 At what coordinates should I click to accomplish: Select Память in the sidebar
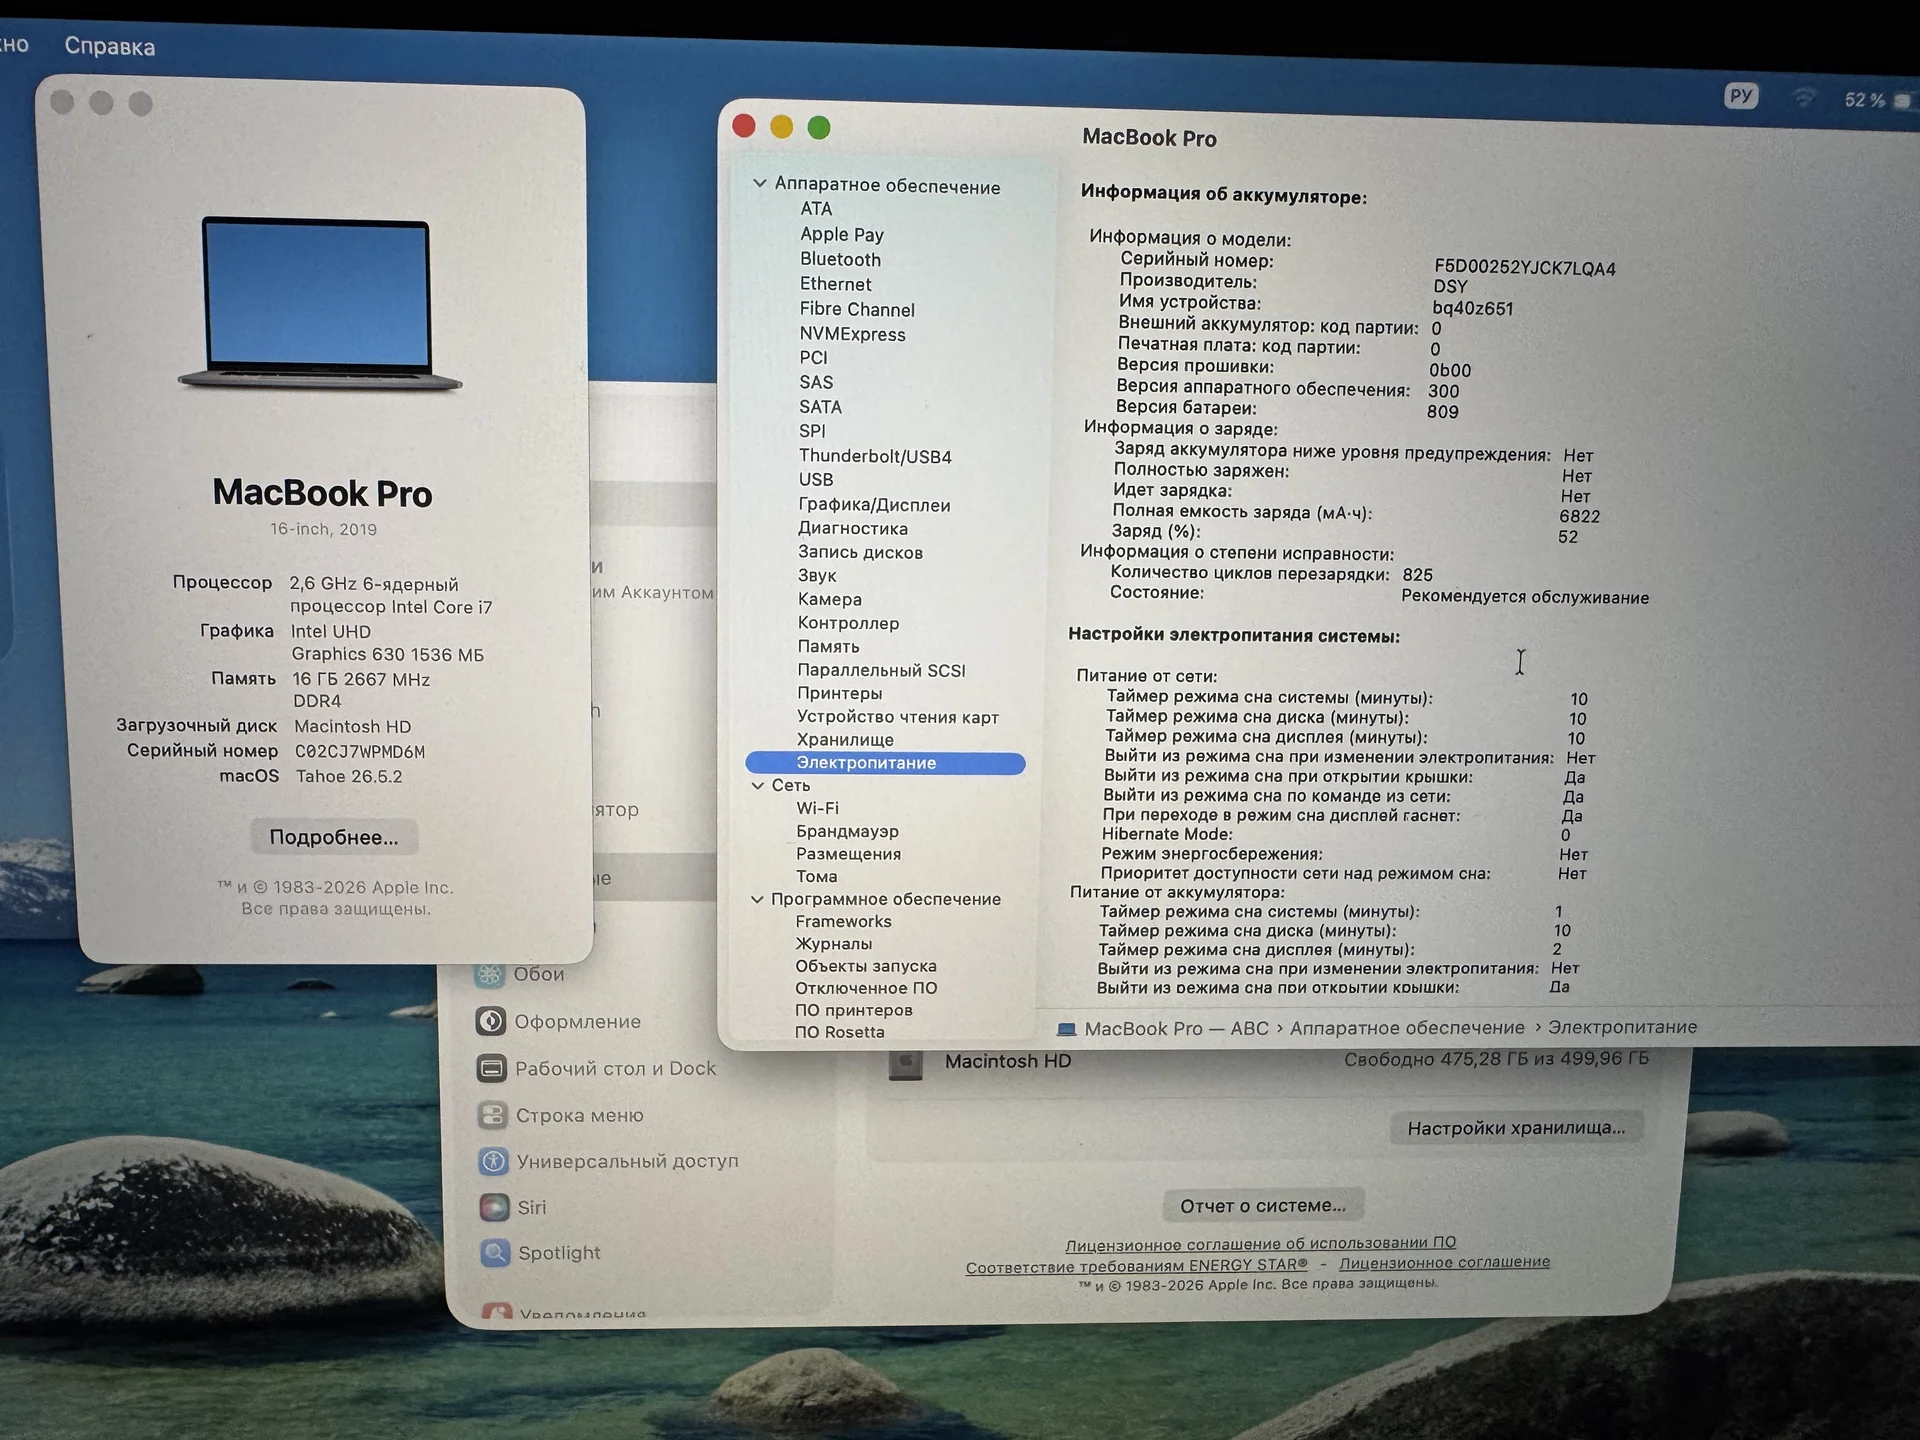coord(828,647)
